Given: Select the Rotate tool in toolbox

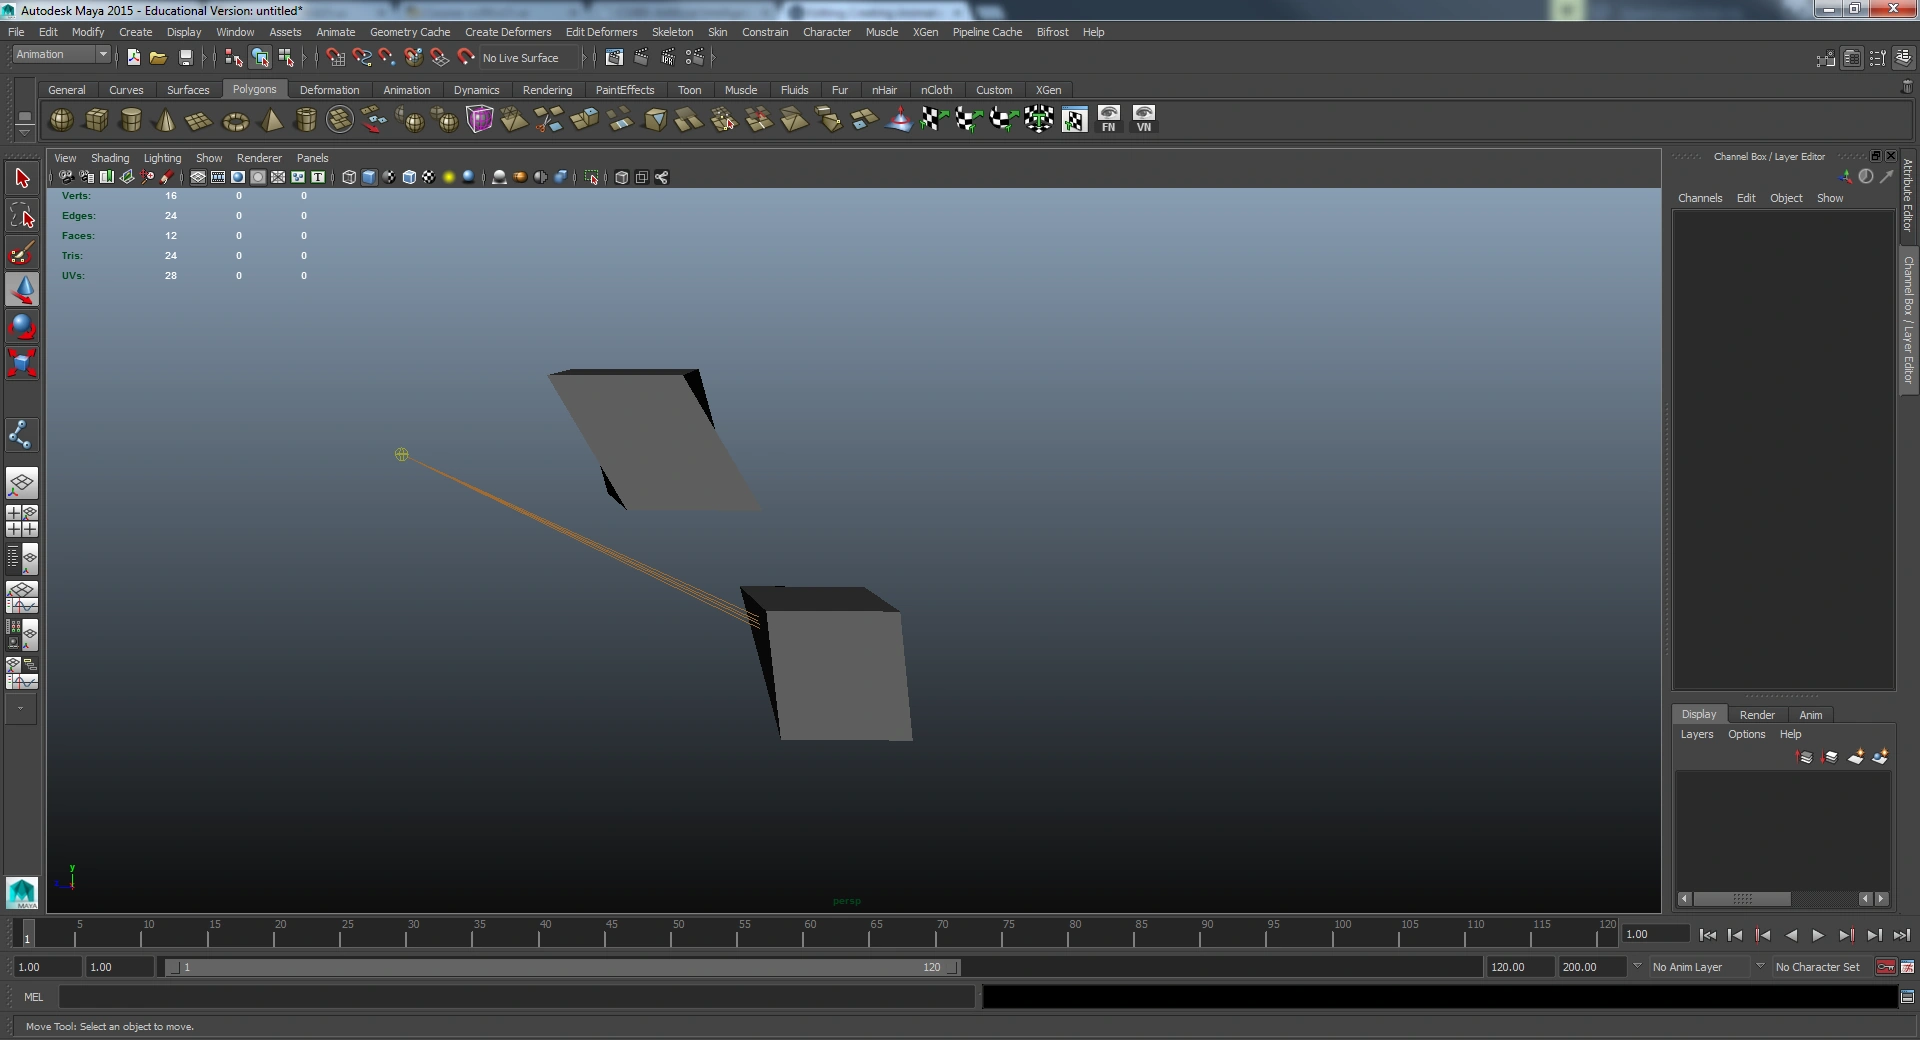Looking at the screenshot, I should 22,326.
